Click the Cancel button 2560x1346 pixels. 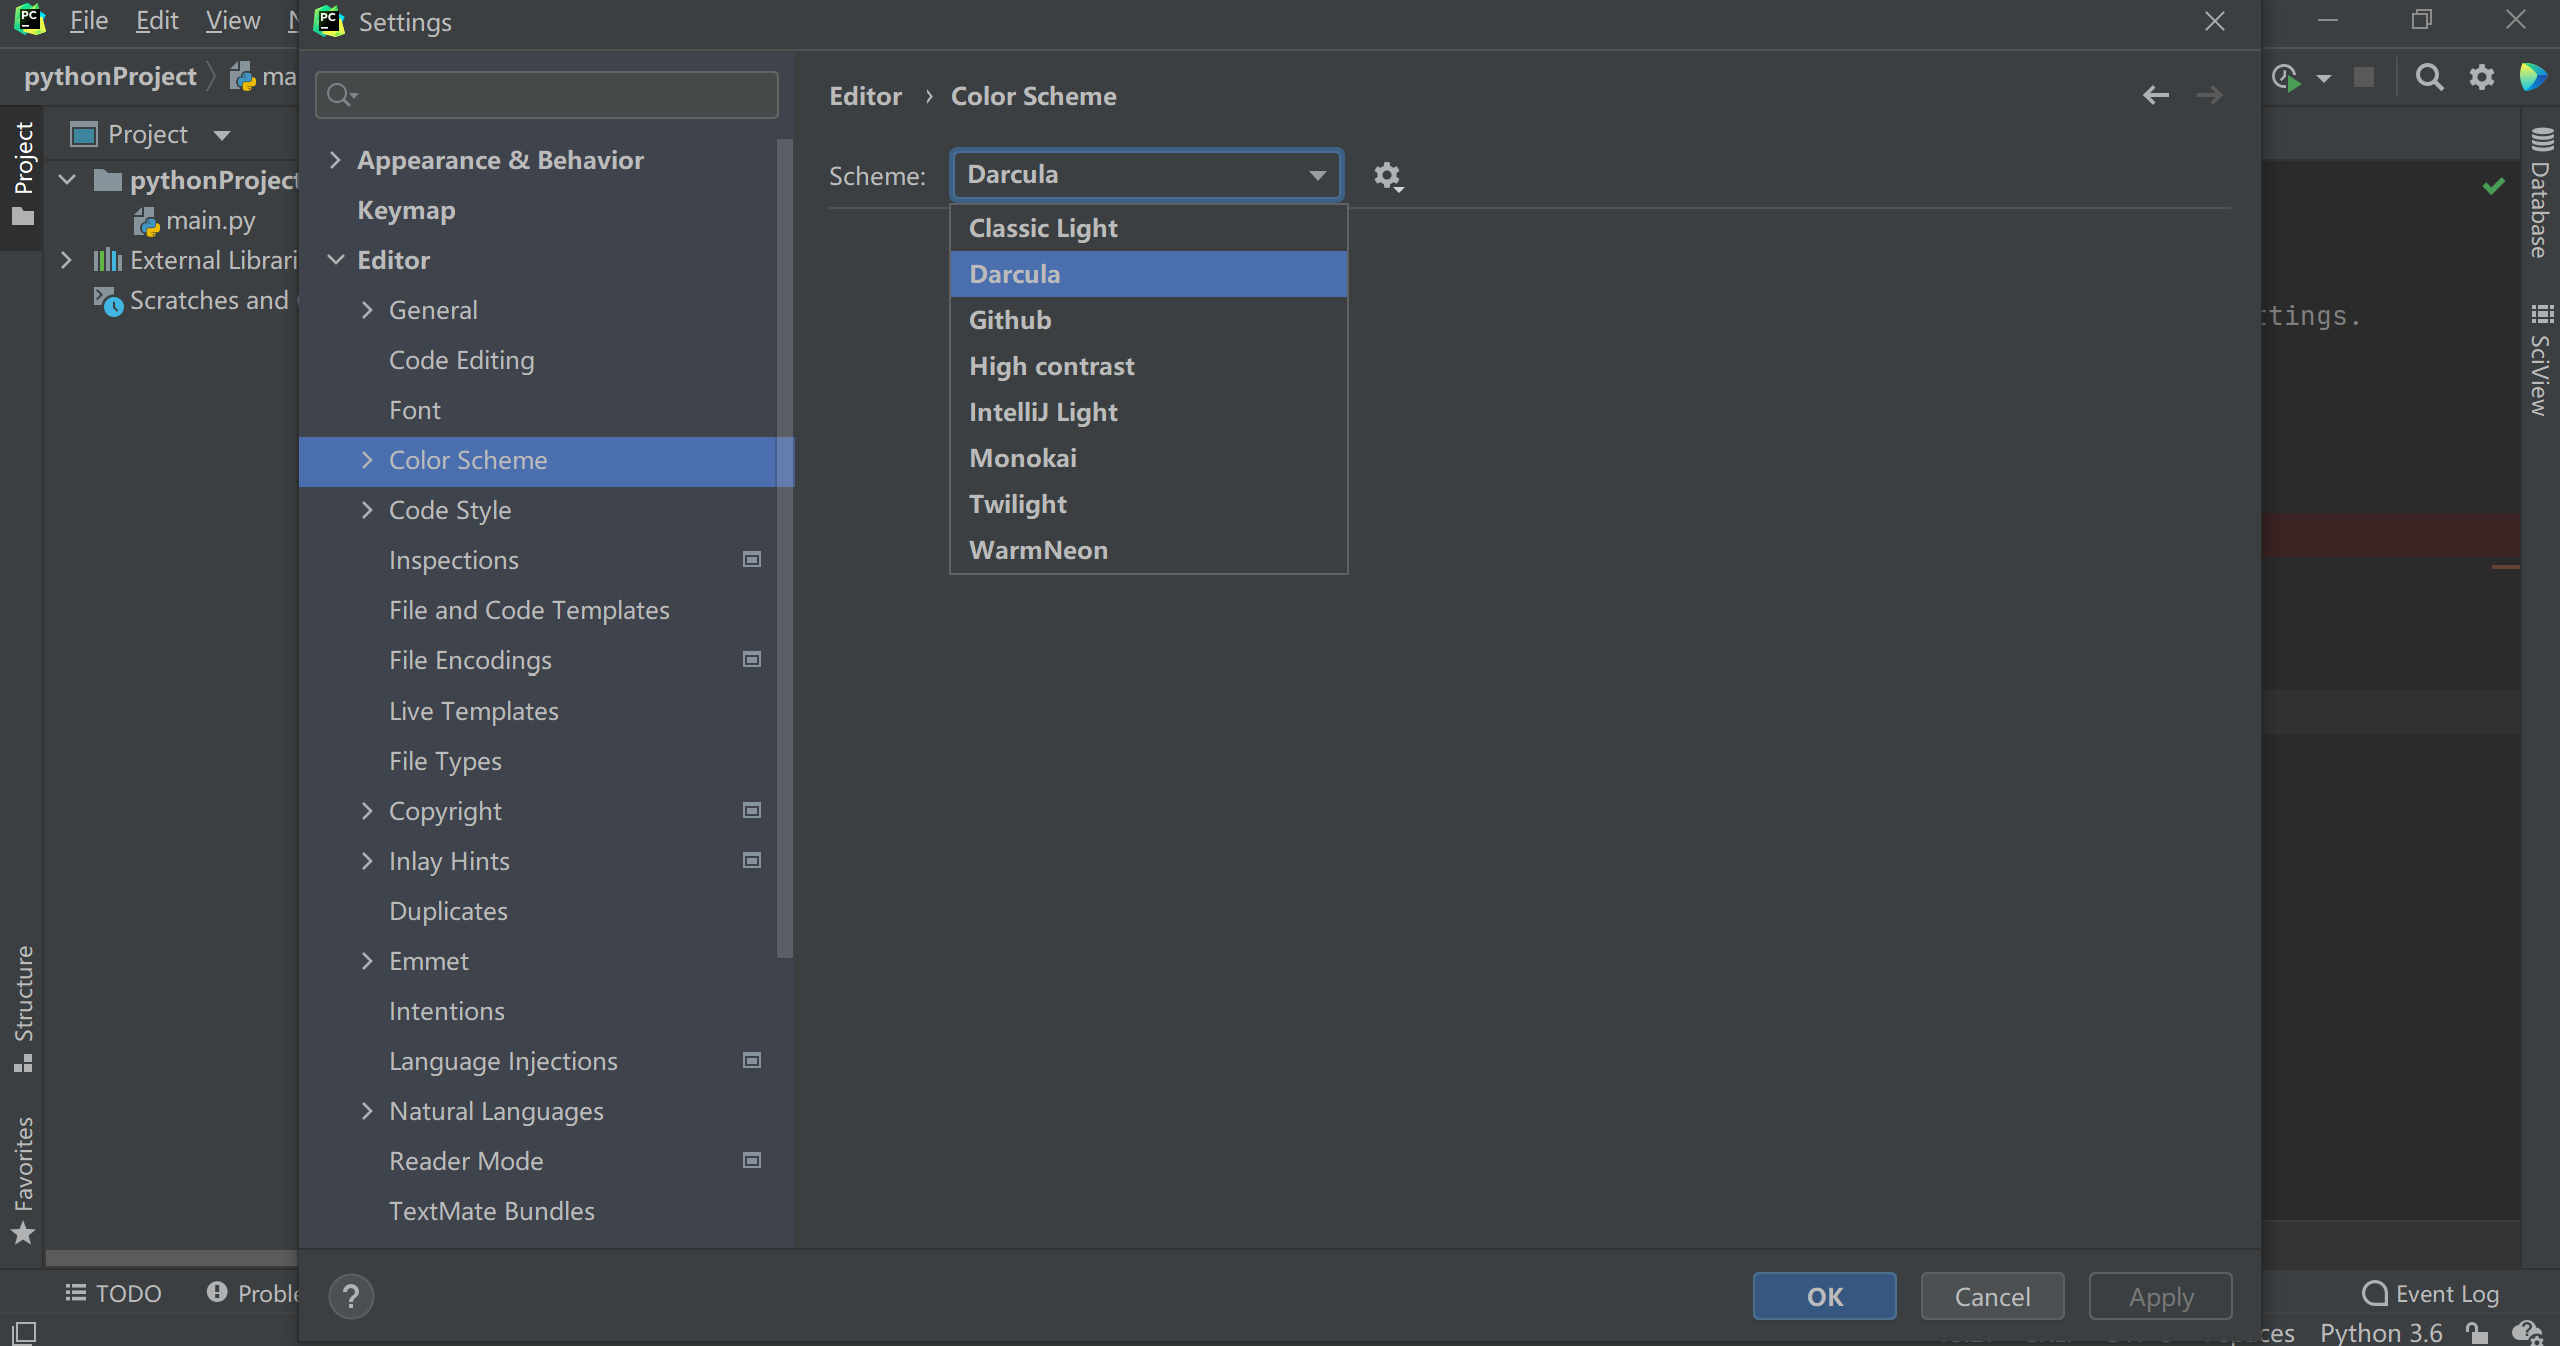[x=1992, y=1297]
